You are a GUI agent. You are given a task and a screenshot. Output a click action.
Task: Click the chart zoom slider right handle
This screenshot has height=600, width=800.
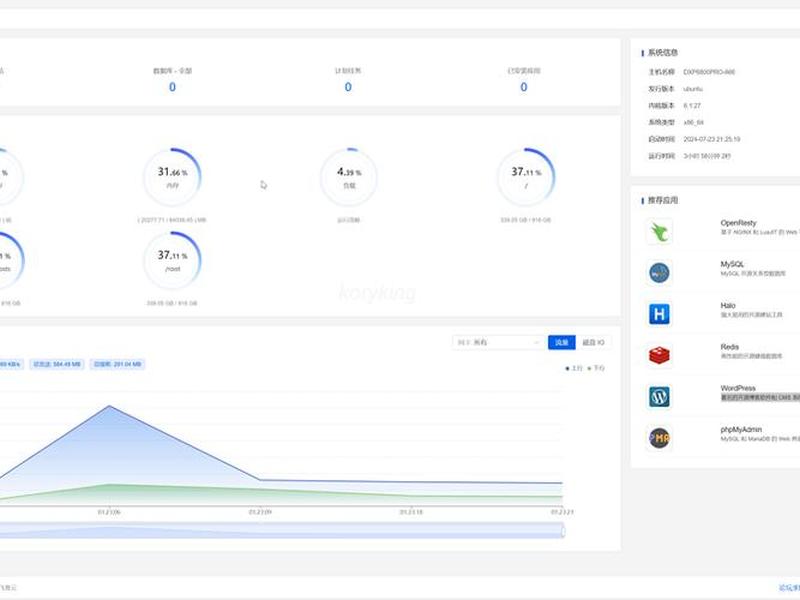[x=563, y=531]
